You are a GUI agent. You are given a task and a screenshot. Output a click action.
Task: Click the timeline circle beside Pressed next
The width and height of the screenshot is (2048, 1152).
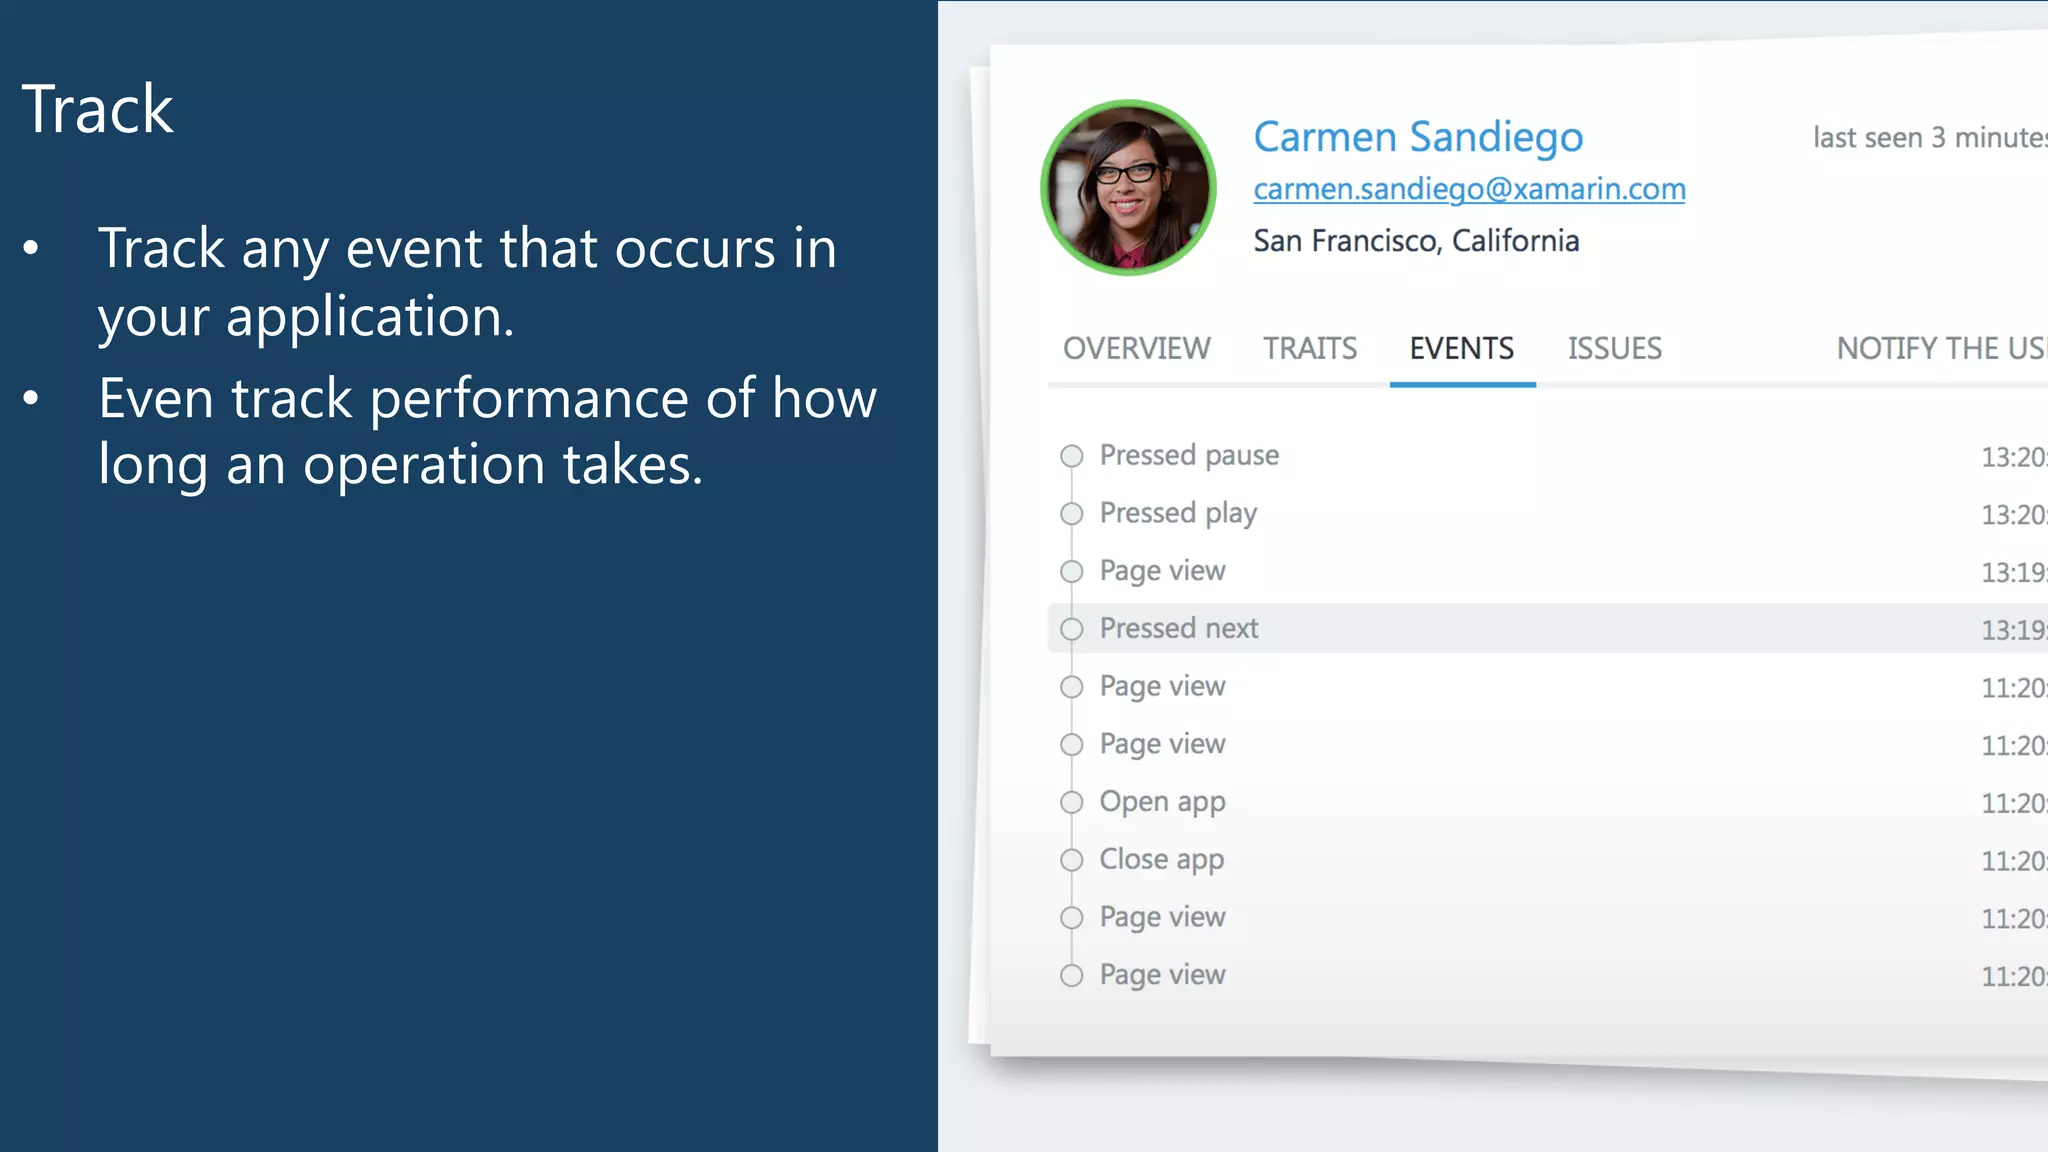[x=1071, y=629]
